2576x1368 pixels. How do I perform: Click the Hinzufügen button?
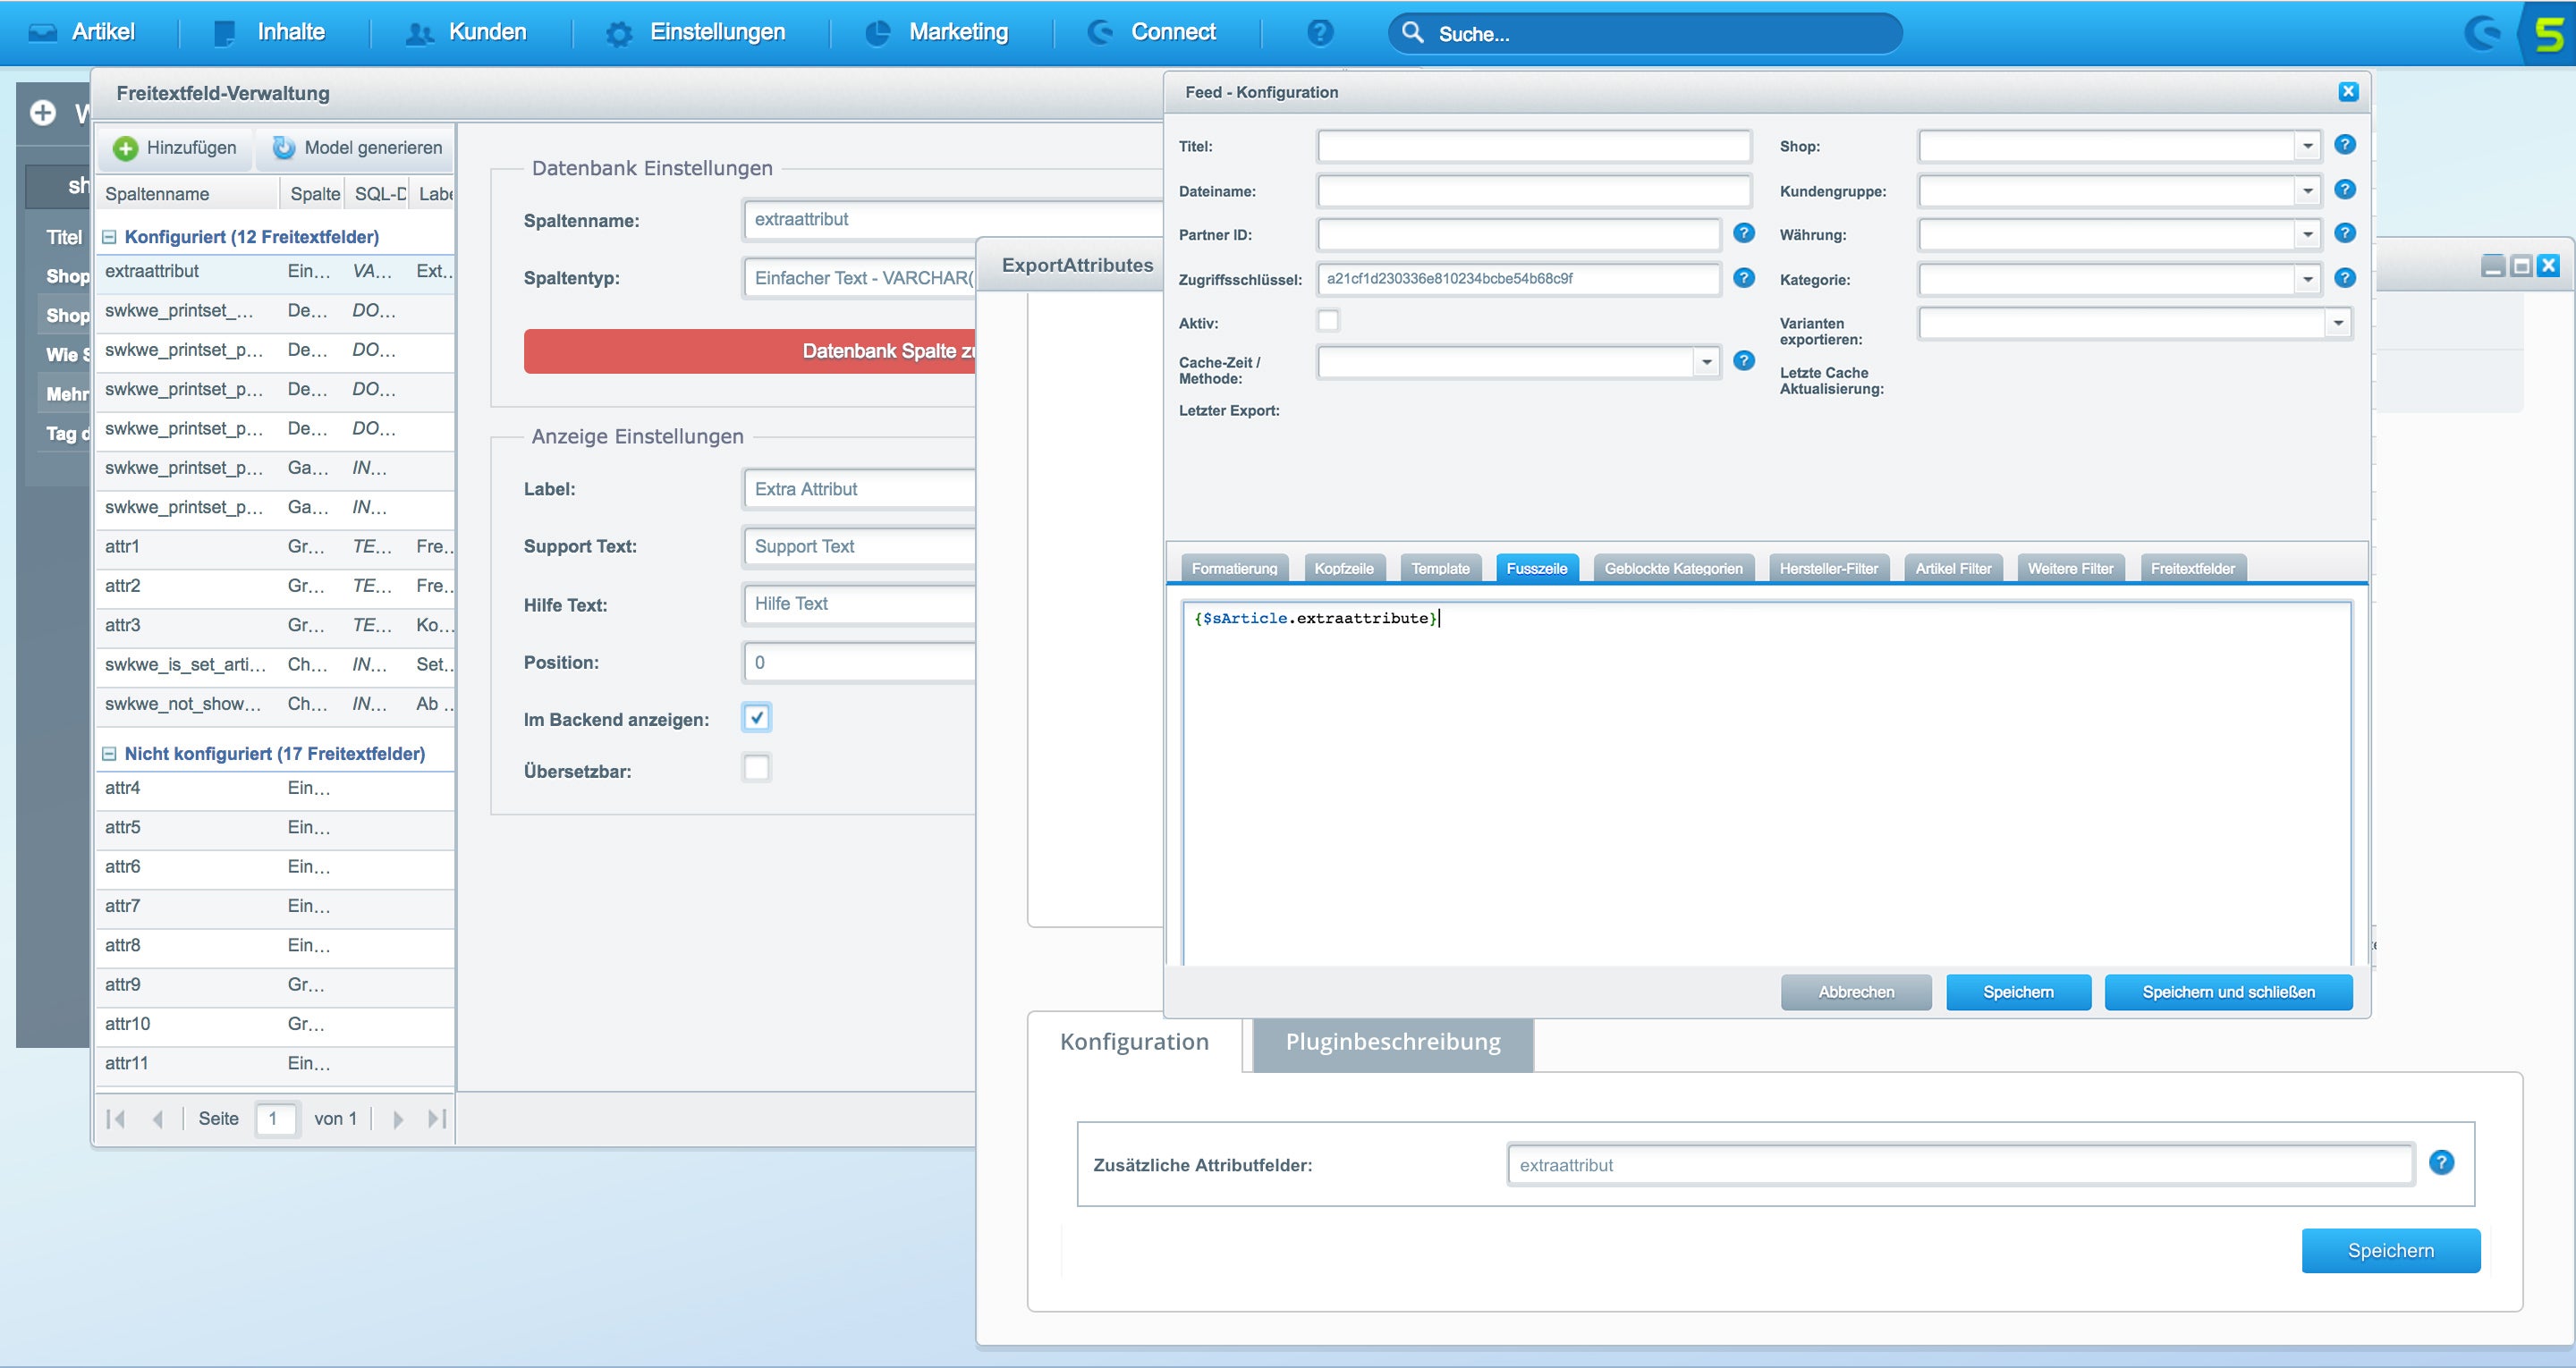[x=175, y=148]
